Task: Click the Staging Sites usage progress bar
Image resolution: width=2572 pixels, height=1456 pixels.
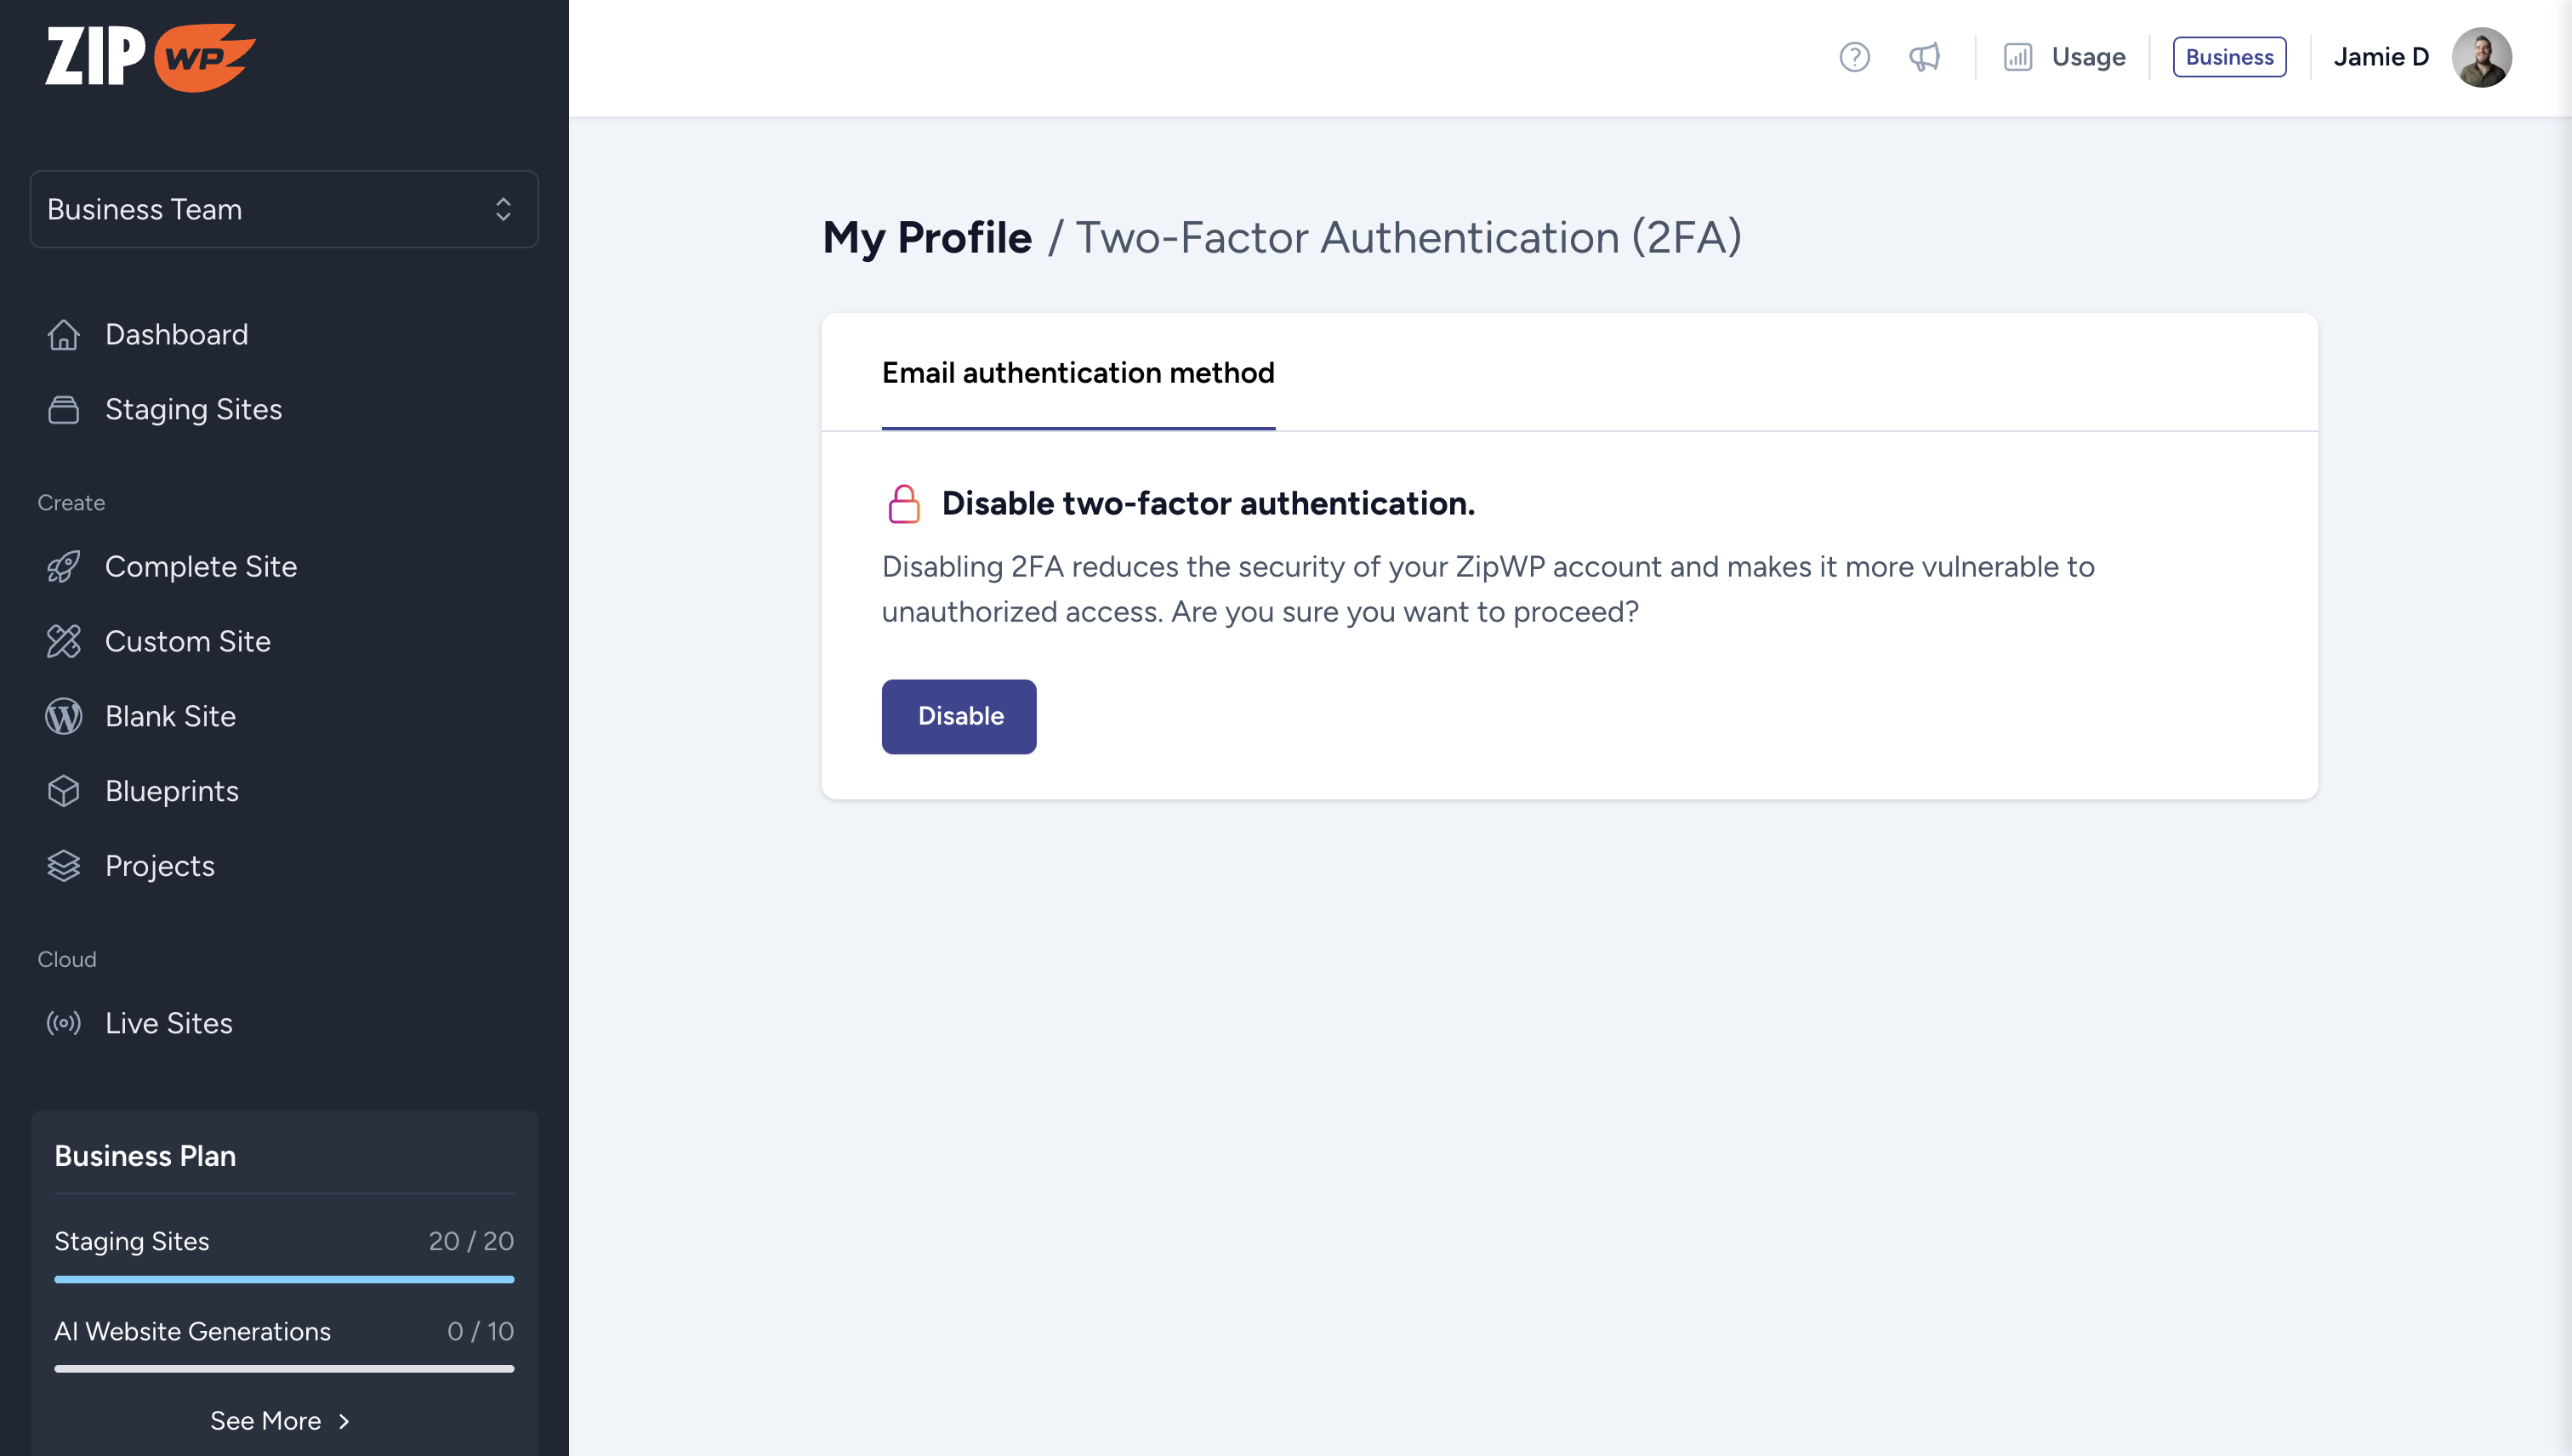Action: click(x=284, y=1279)
